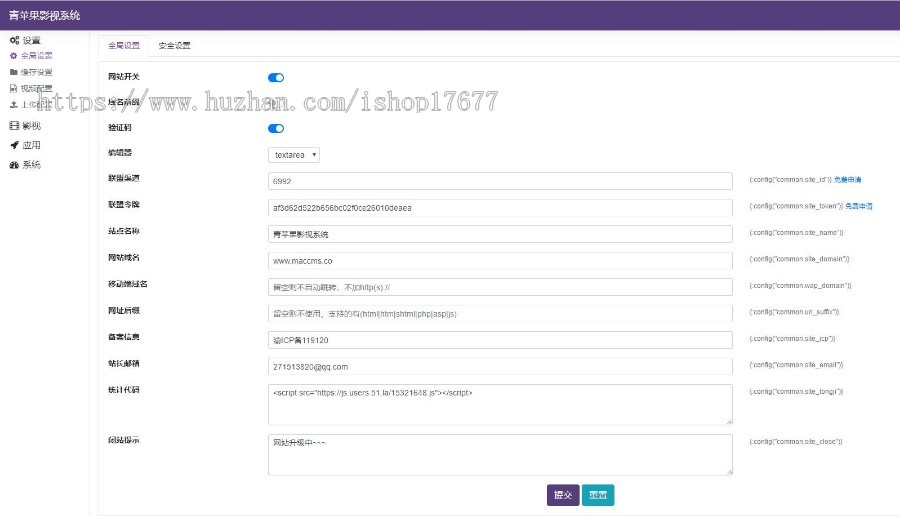The image size is (900, 516).
Task: Click the www.maccms.co domain field
Action: click(x=500, y=261)
